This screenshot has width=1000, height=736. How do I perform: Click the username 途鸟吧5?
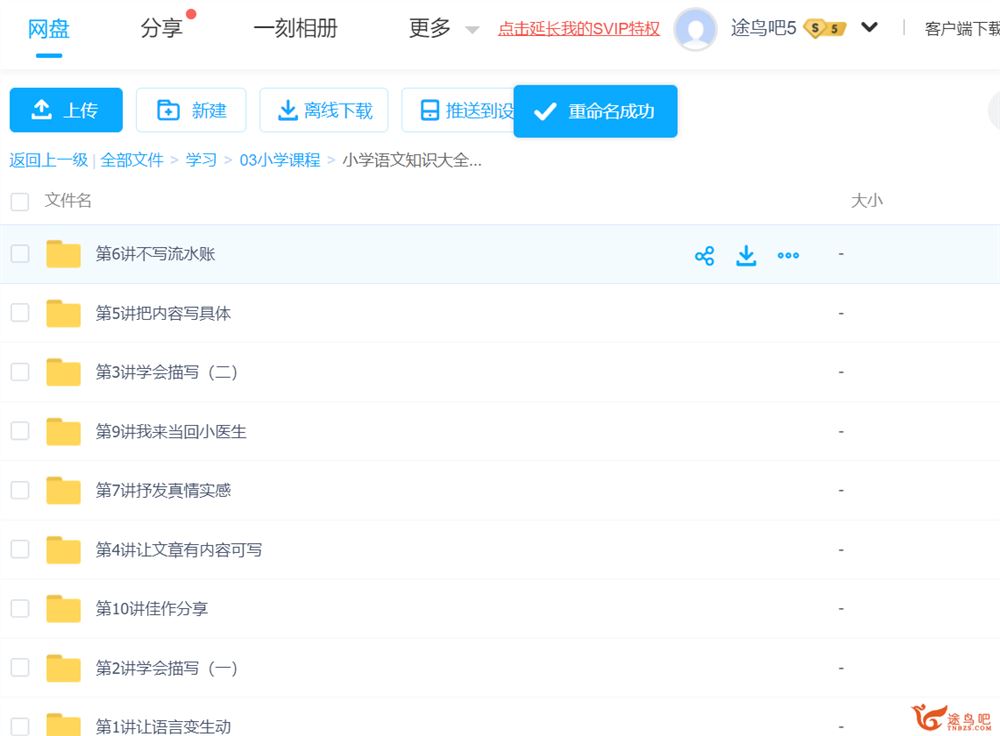click(763, 28)
